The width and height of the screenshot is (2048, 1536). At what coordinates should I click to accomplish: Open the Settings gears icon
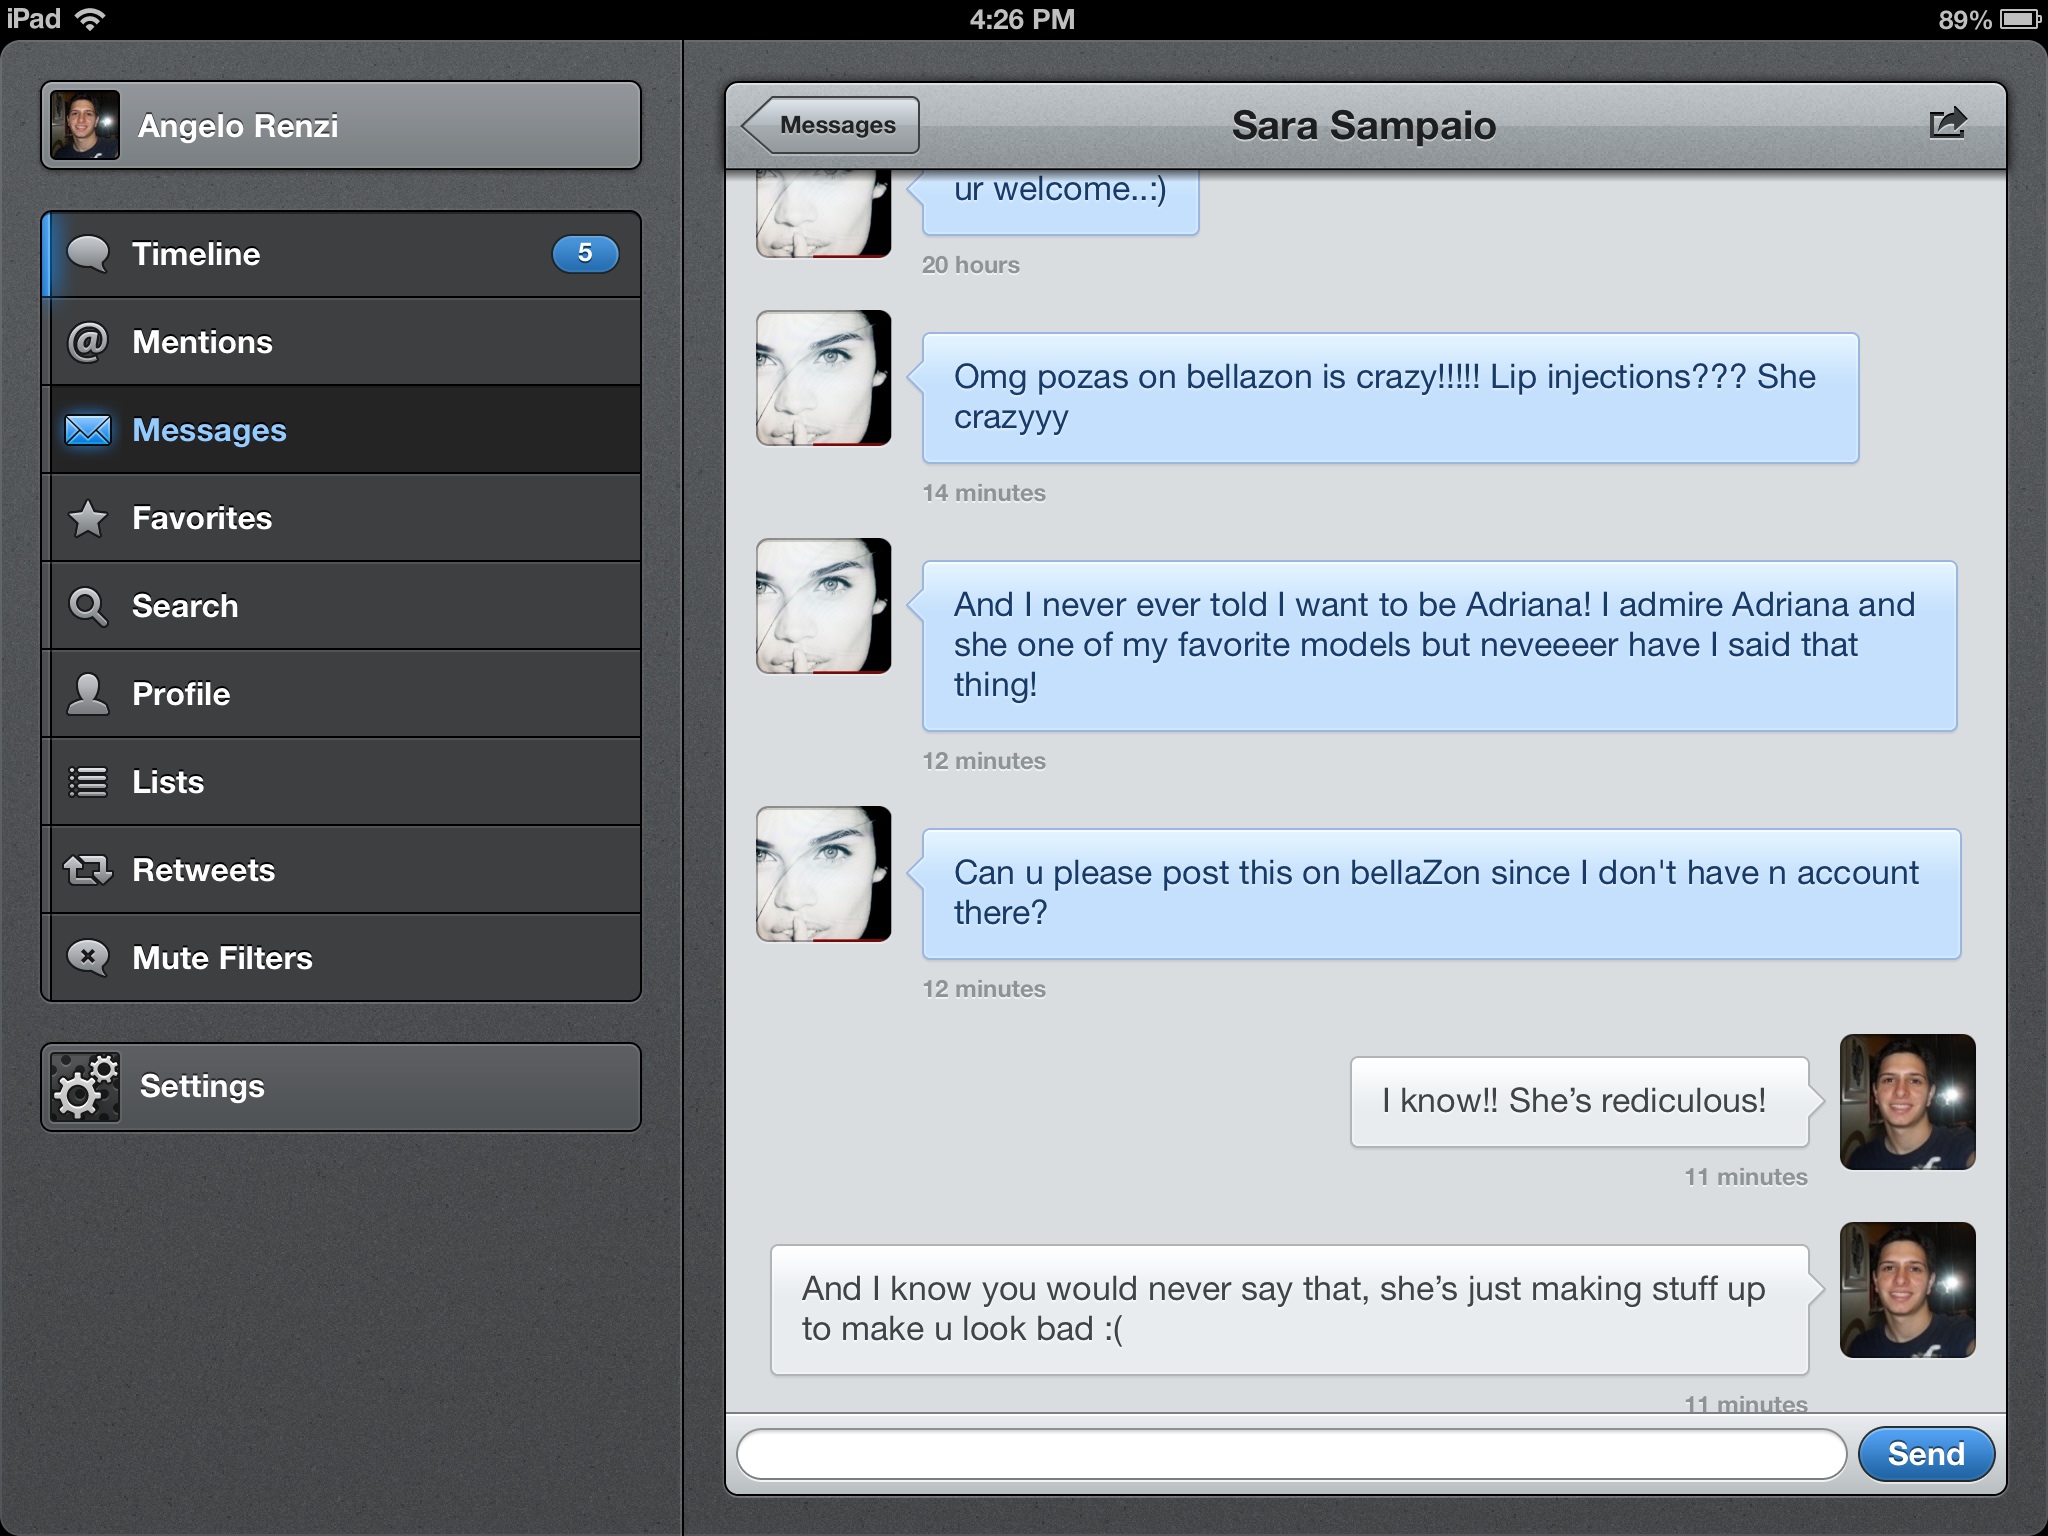(85, 1087)
